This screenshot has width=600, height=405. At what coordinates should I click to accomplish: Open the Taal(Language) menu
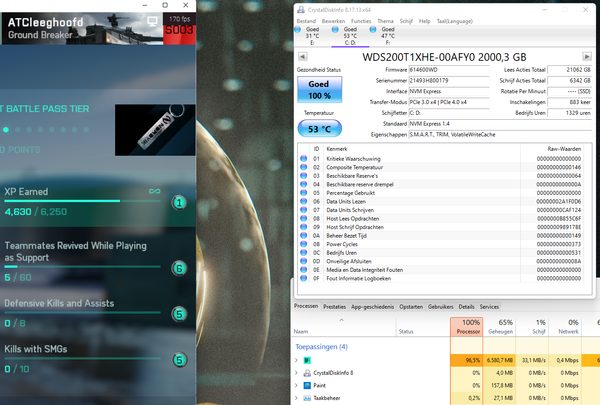coord(455,21)
